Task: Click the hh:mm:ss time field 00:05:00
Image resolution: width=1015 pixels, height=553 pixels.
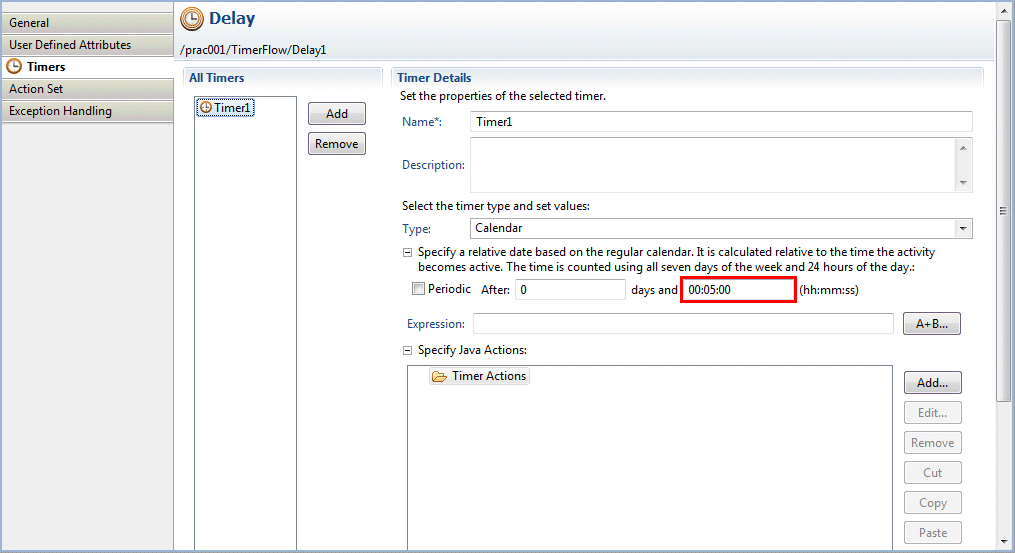Action: (738, 289)
